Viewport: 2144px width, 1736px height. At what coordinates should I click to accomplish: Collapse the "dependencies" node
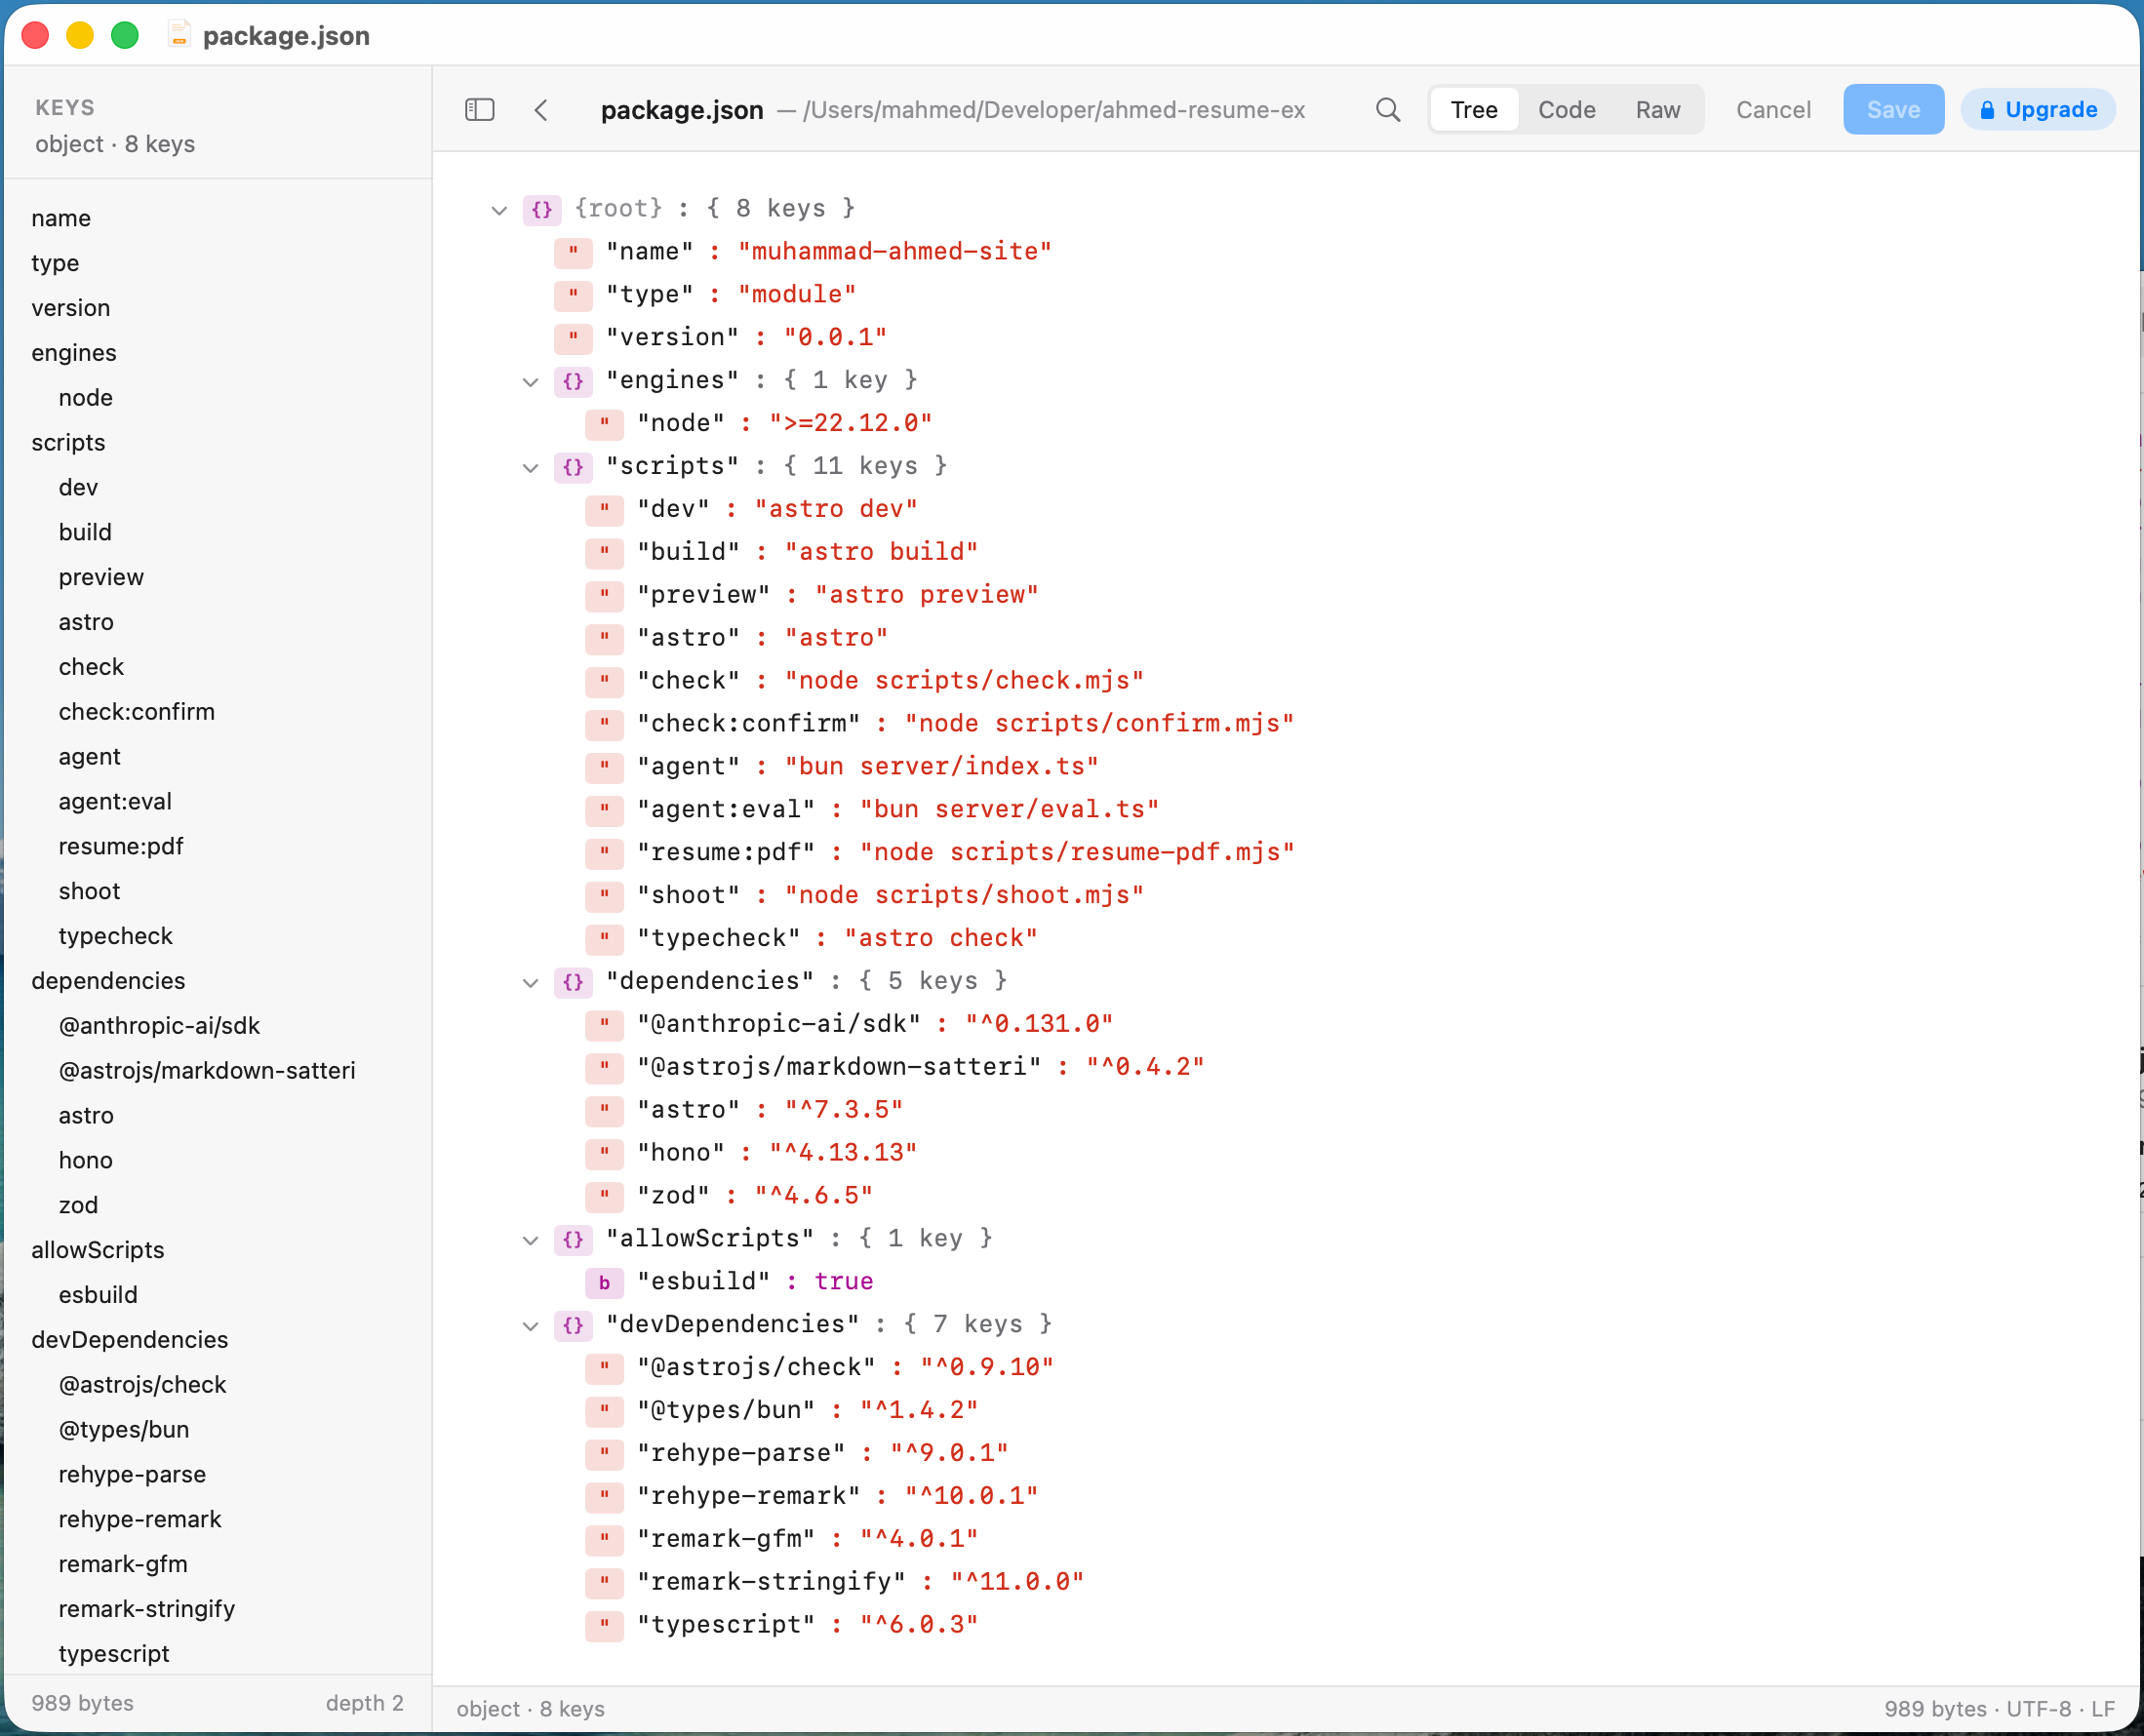(530, 983)
